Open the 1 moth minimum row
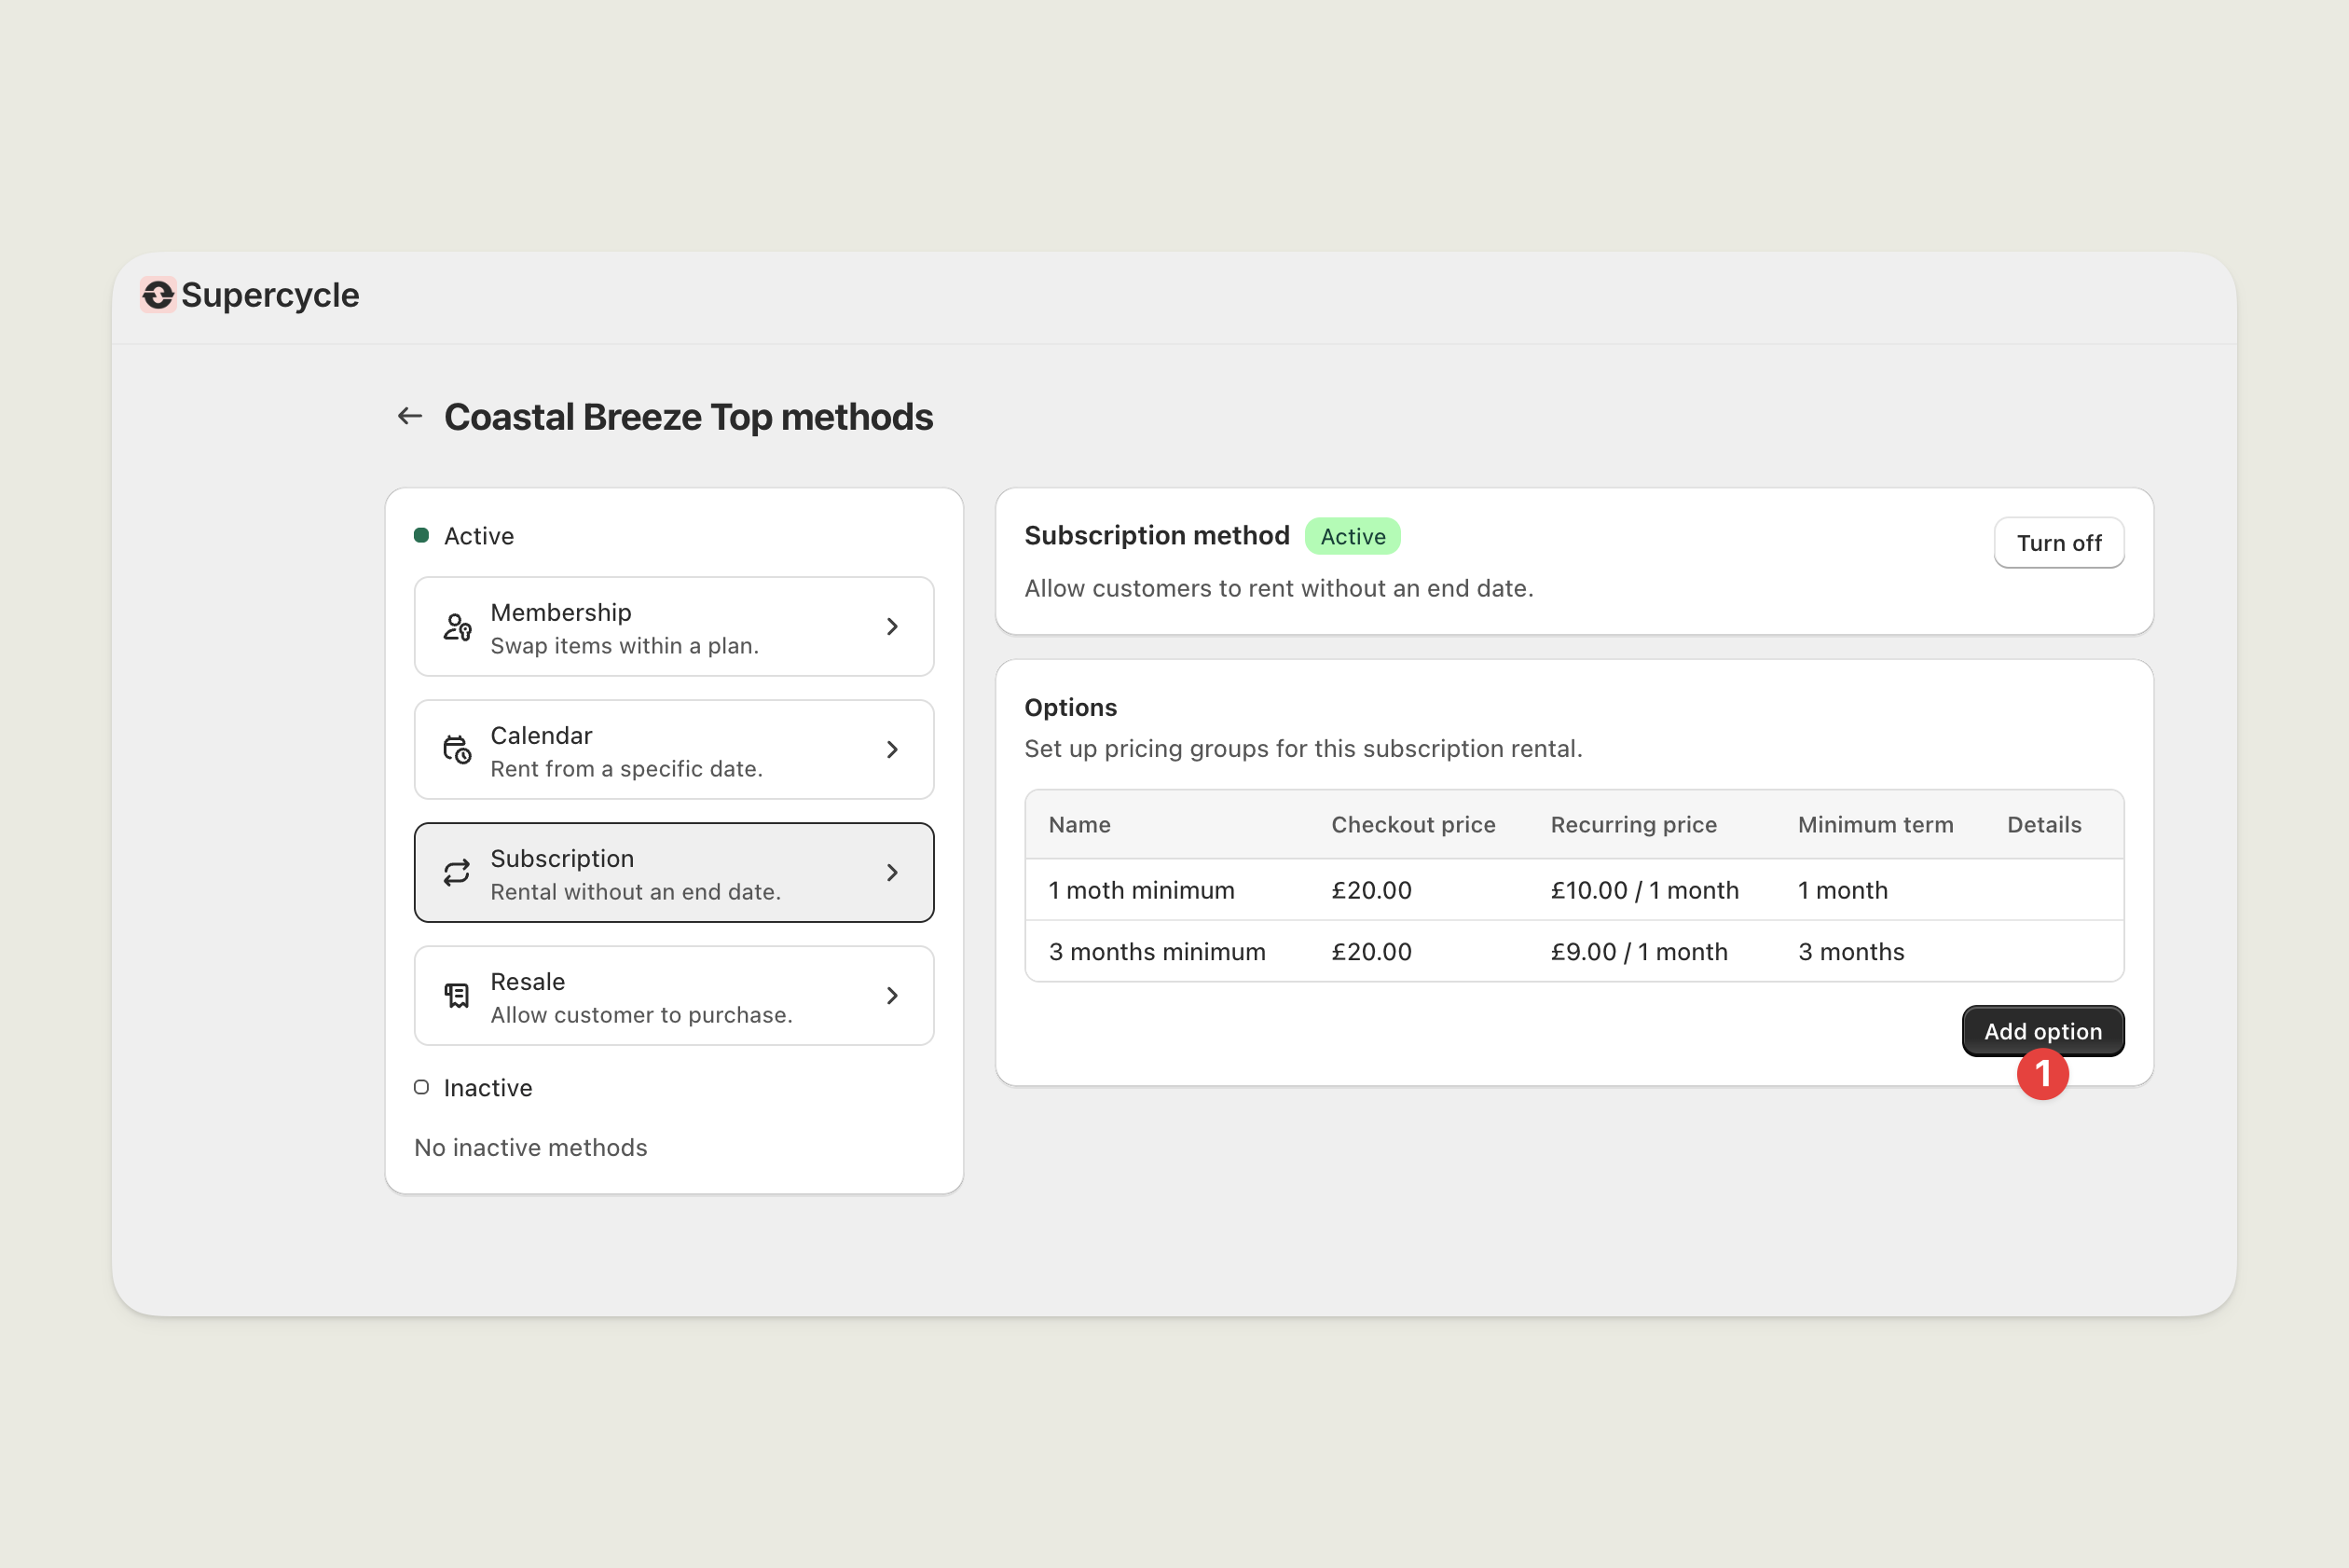The width and height of the screenshot is (2349, 1568). (1141, 890)
